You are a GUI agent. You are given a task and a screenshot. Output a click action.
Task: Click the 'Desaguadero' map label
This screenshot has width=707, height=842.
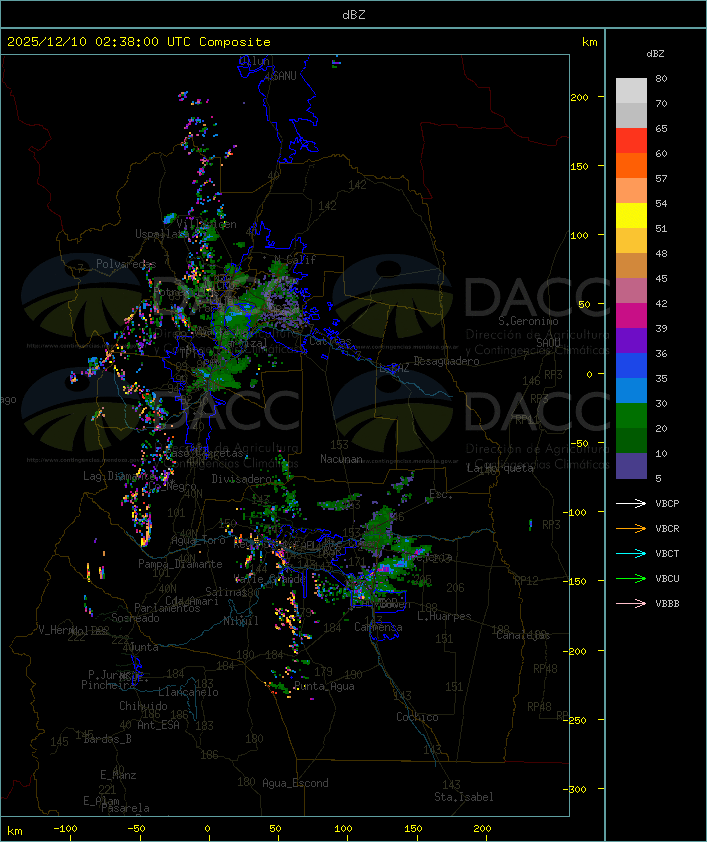click(x=446, y=361)
